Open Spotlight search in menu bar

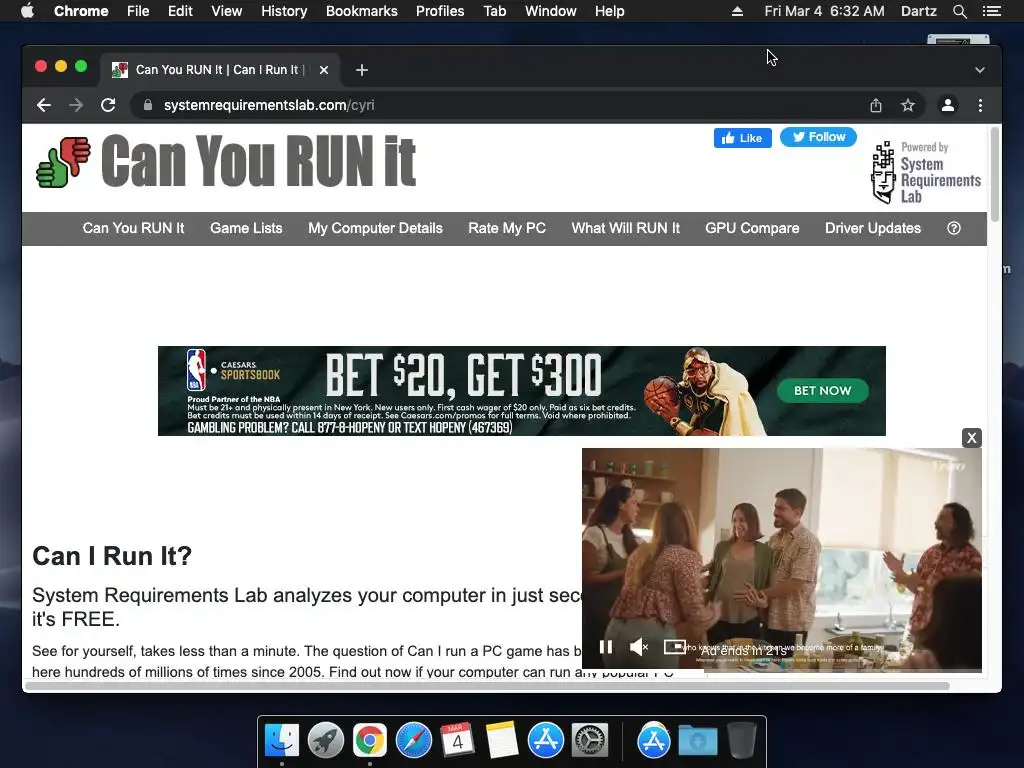point(959,11)
